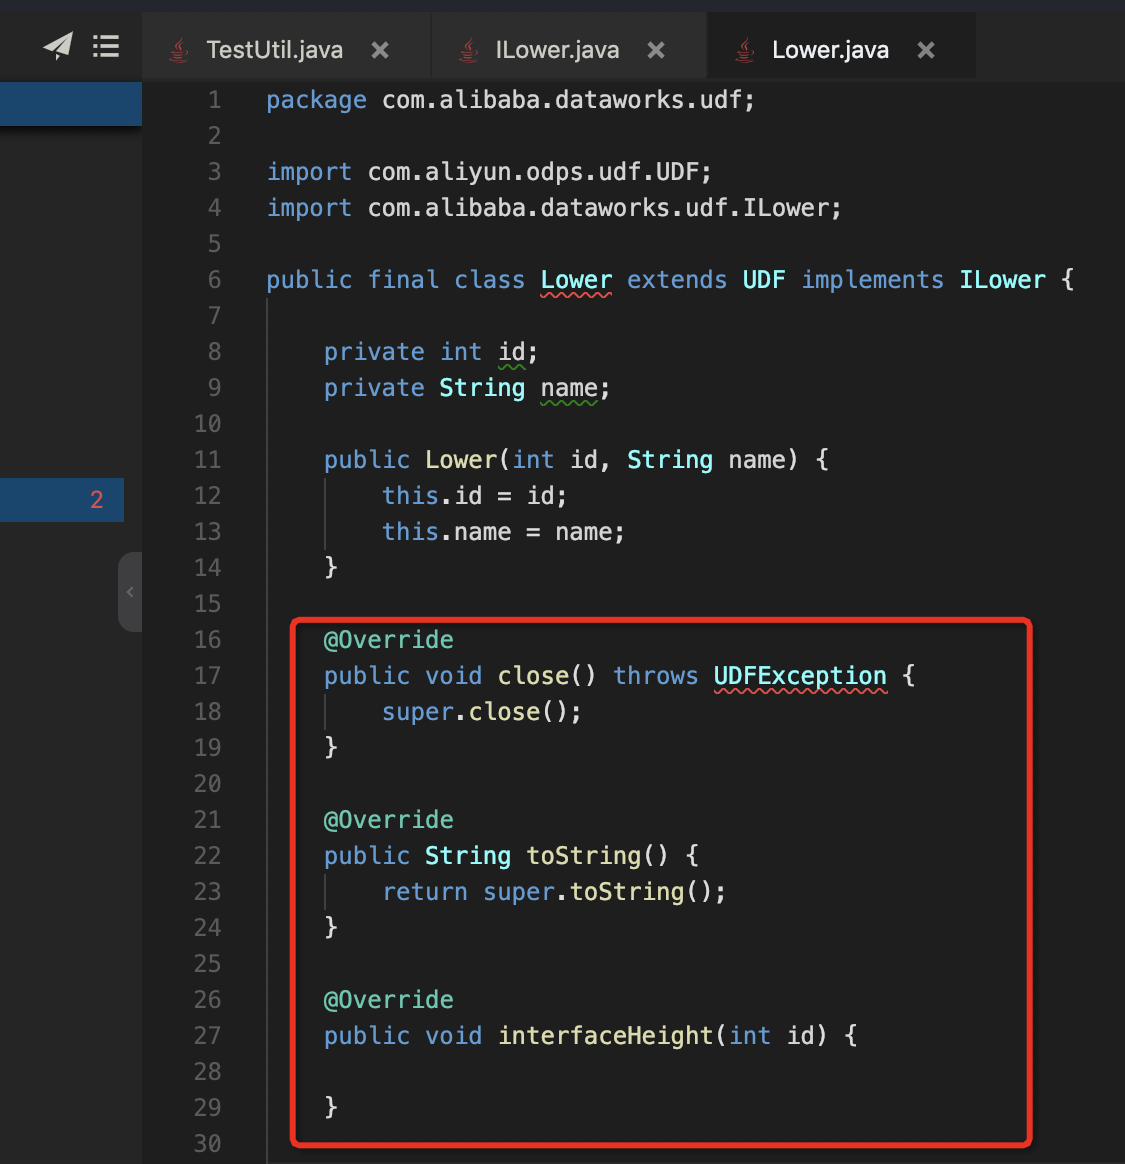Click the Lower class name with red squiggle
The image size is (1125, 1164).
[576, 280]
